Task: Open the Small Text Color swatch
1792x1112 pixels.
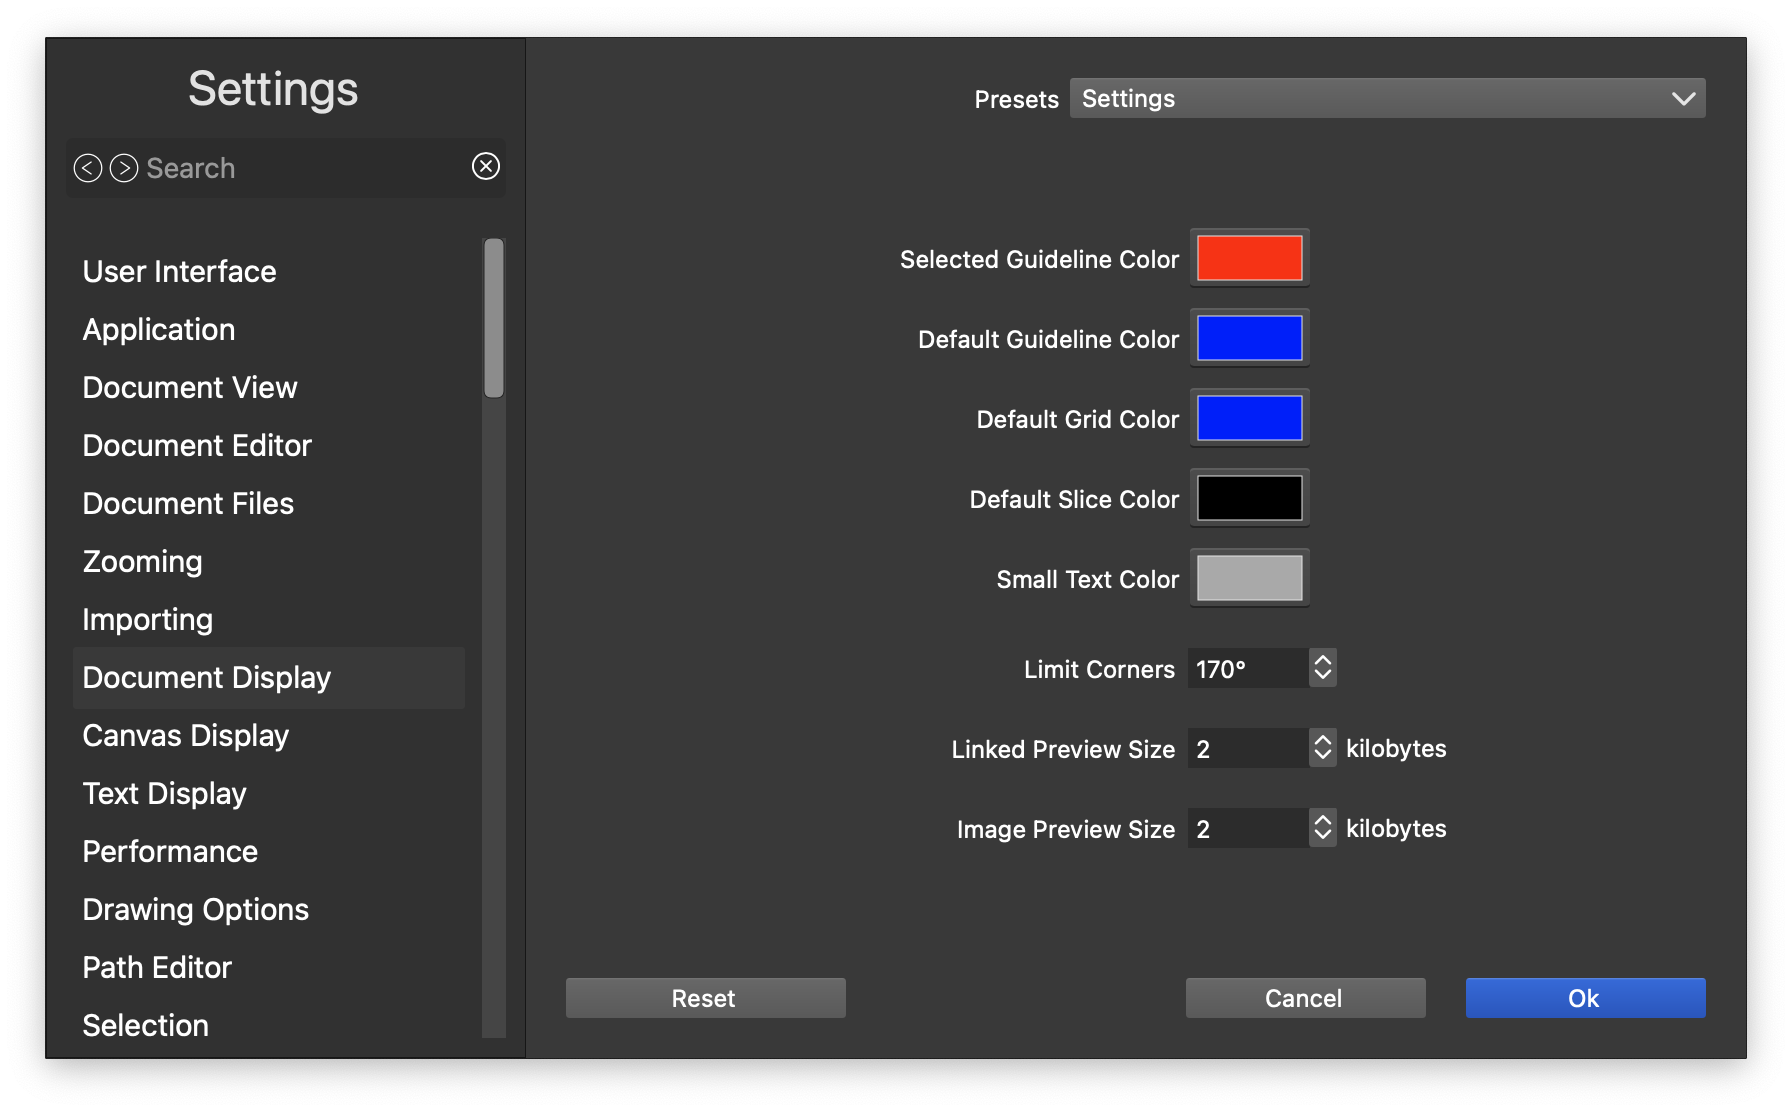Action: (1249, 578)
